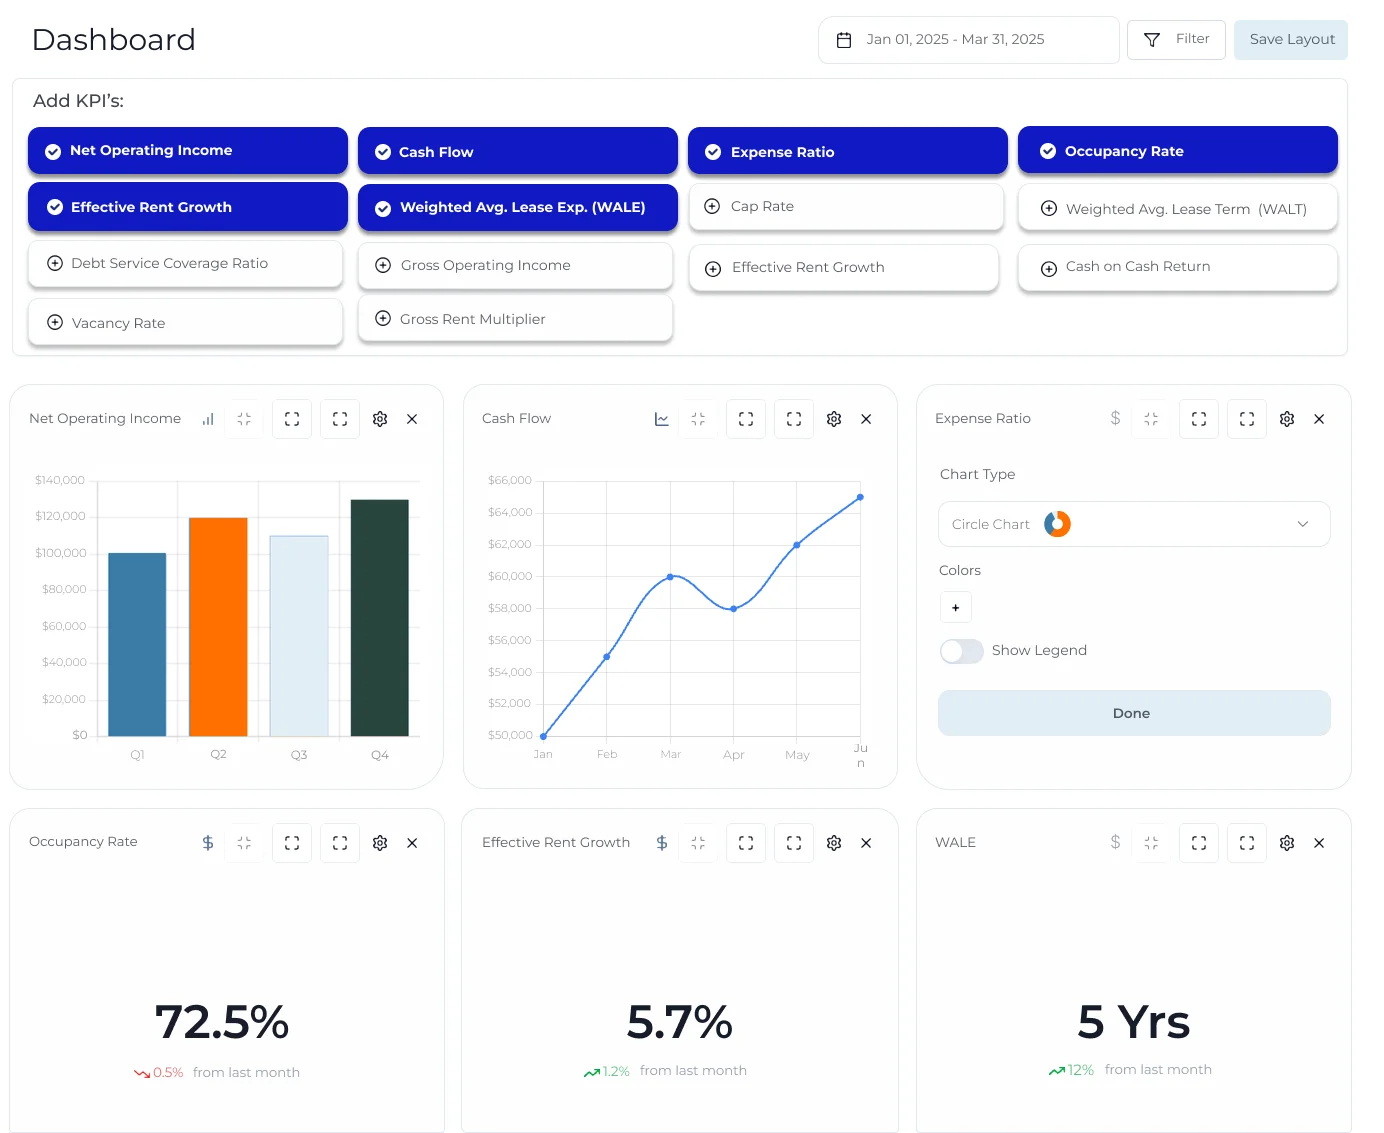Image resolution: width=1384 pixels, height=1133 pixels.
Task: Open the Filter options
Action: click(x=1176, y=40)
